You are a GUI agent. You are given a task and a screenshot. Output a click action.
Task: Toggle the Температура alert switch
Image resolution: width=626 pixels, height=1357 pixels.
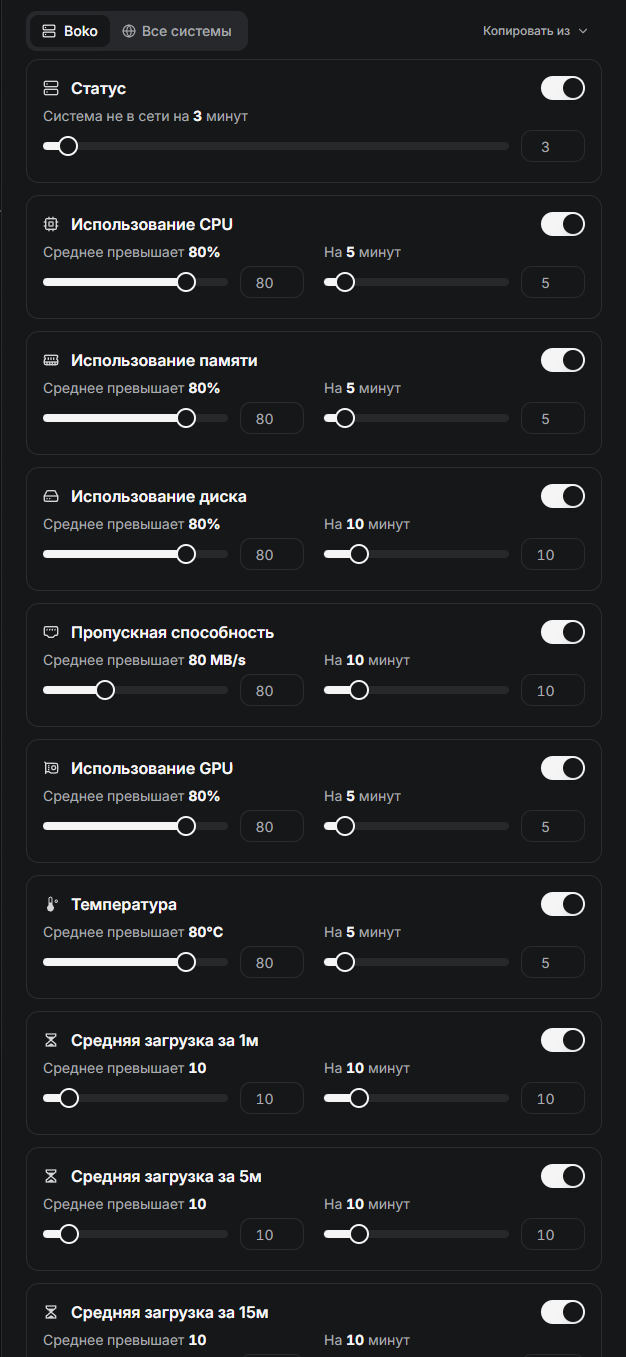pyautogui.click(x=562, y=904)
